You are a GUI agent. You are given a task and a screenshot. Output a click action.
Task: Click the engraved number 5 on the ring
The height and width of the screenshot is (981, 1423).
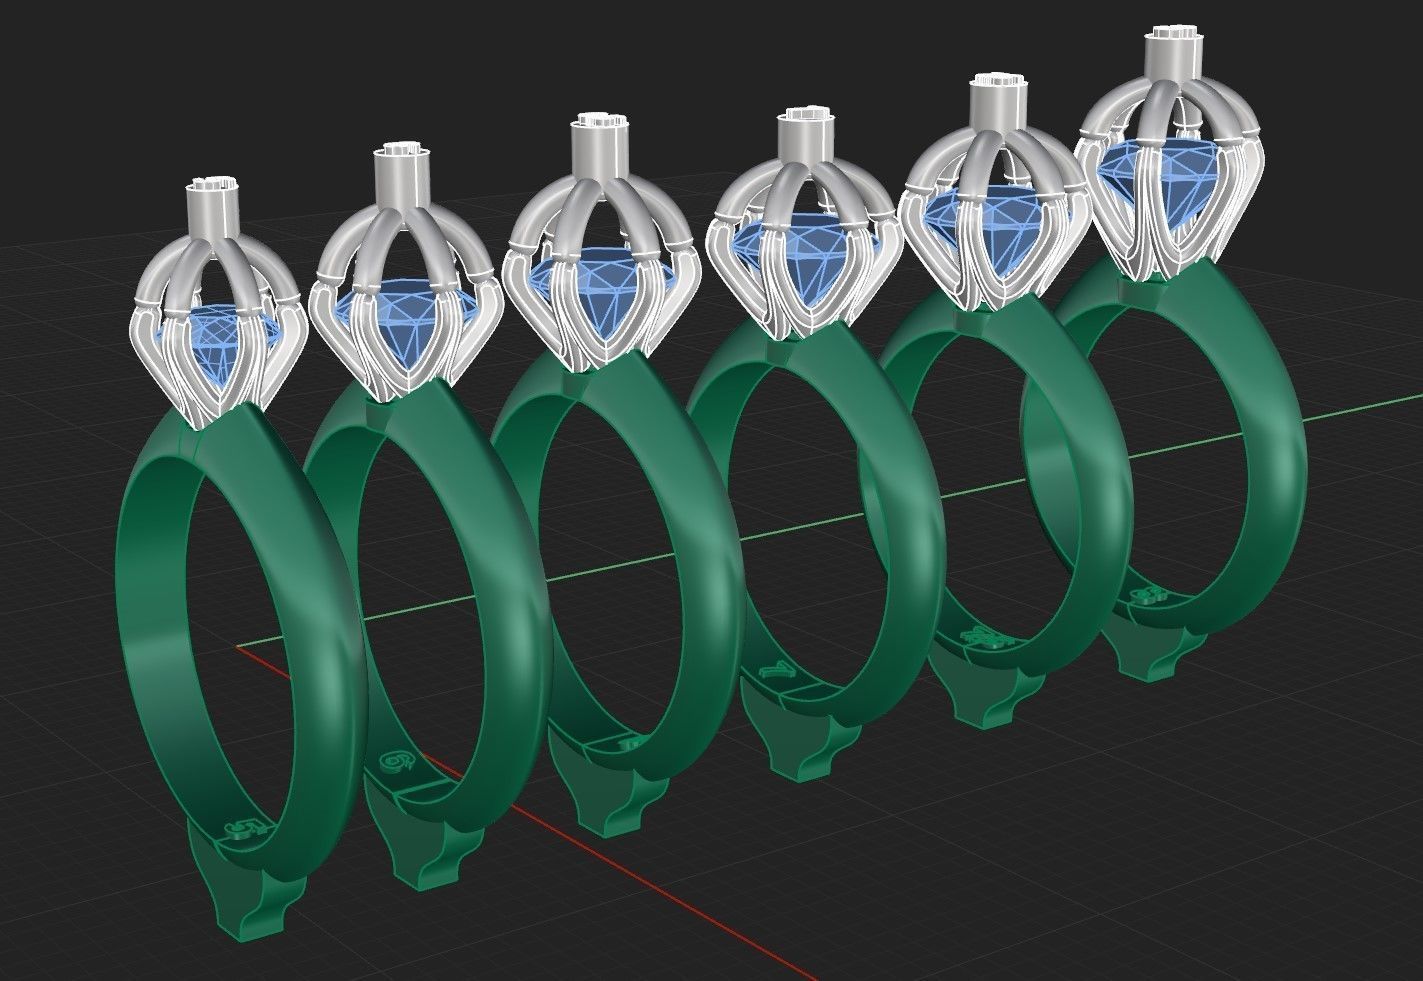pos(245,828)
